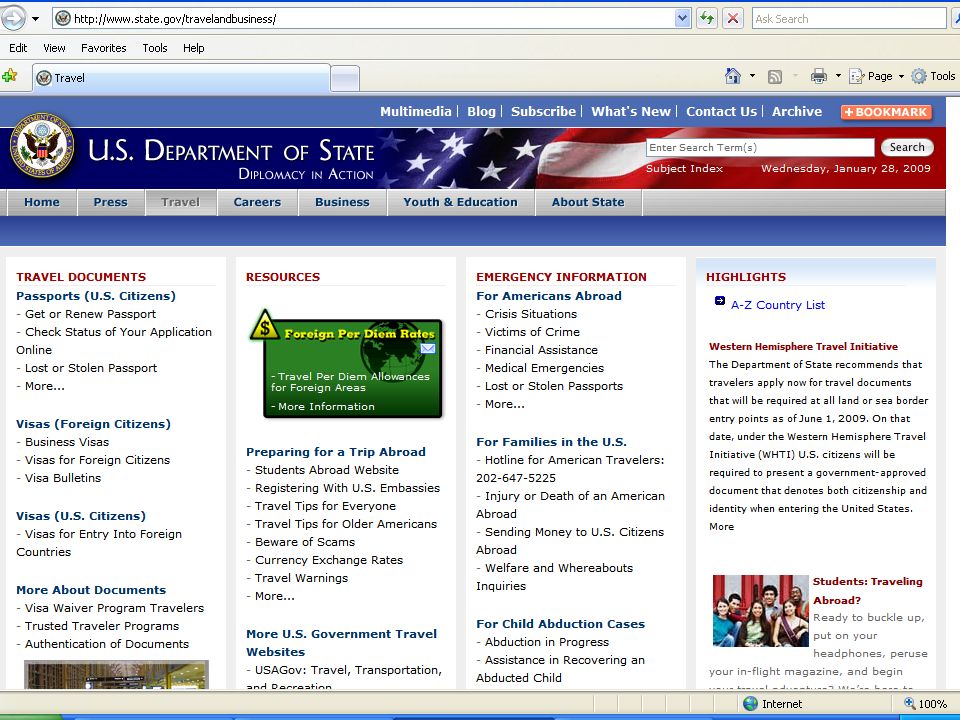Open the Visa Bulletins link
This screenshot has width=960, height=720.
click(63, 478)
